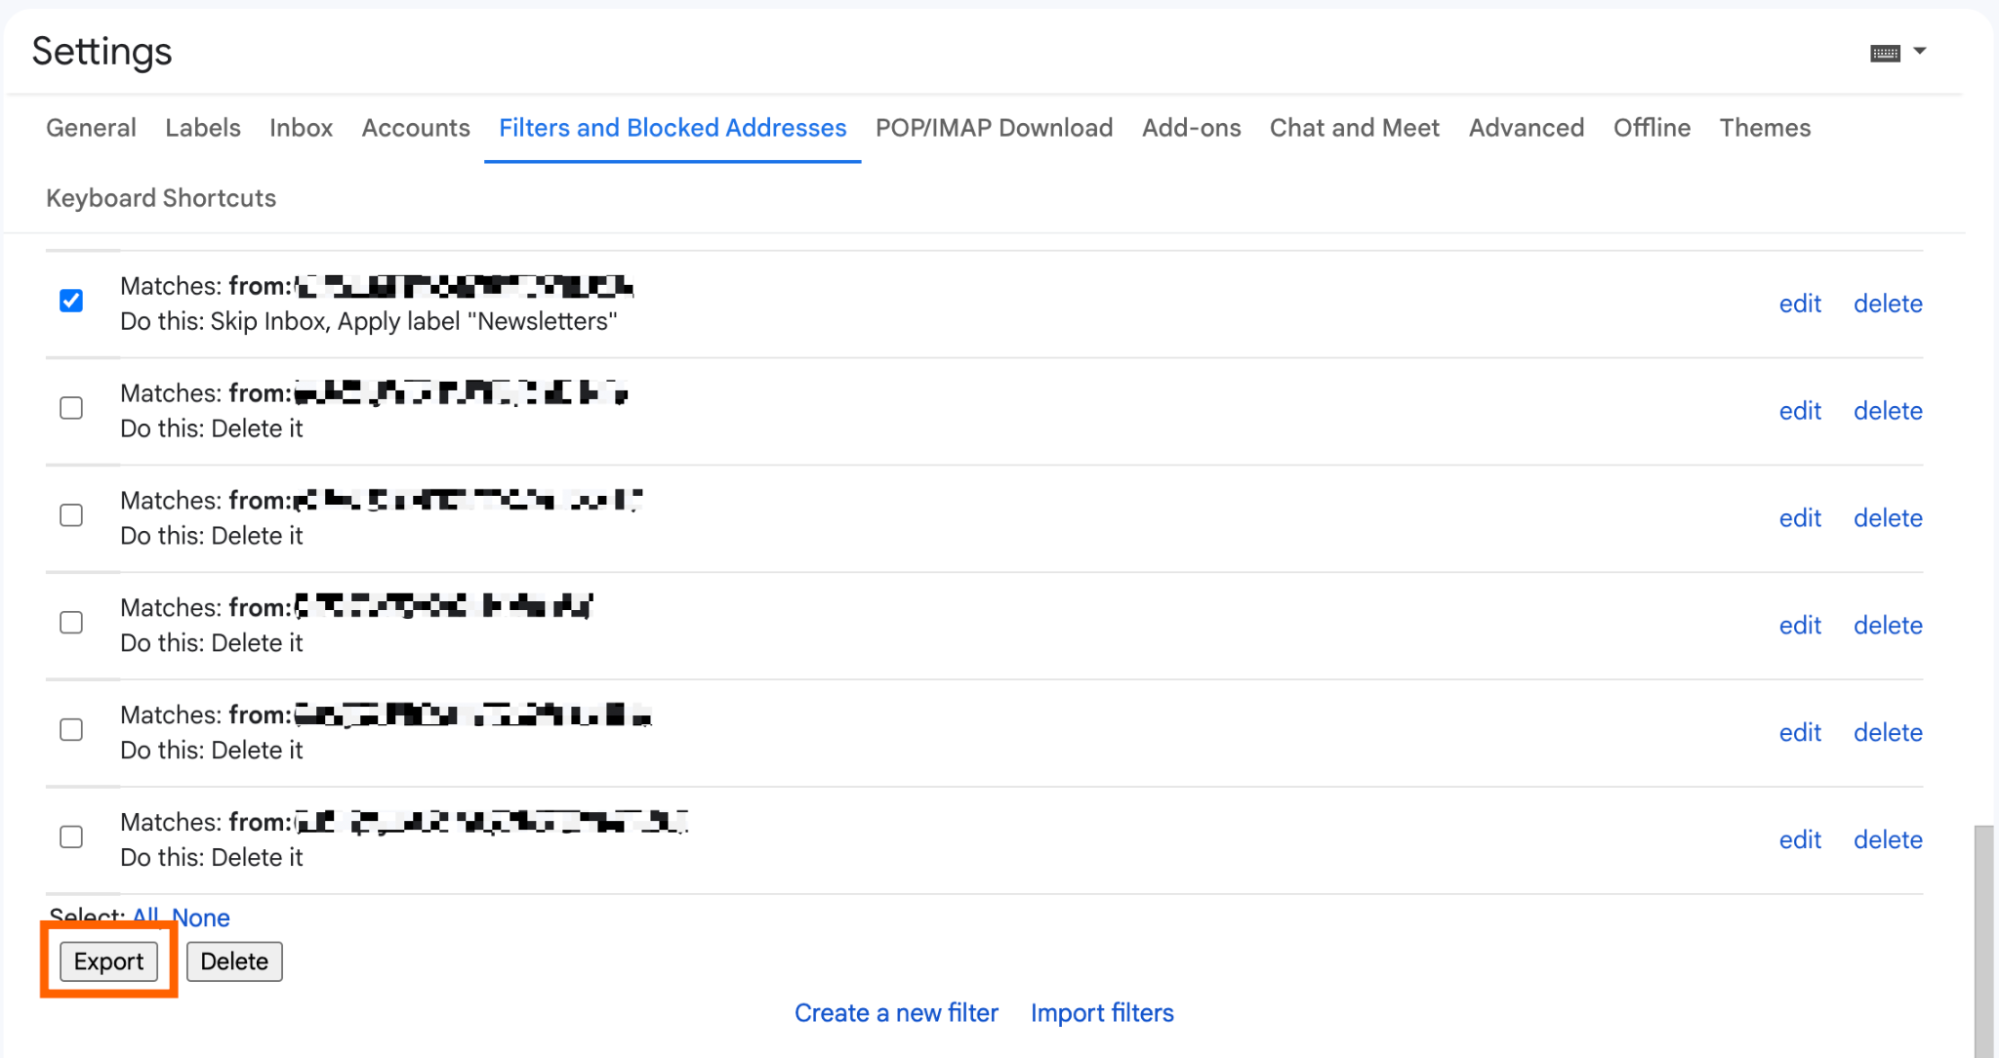Open POP/IMAP Download tab

(x=994, y=128)
